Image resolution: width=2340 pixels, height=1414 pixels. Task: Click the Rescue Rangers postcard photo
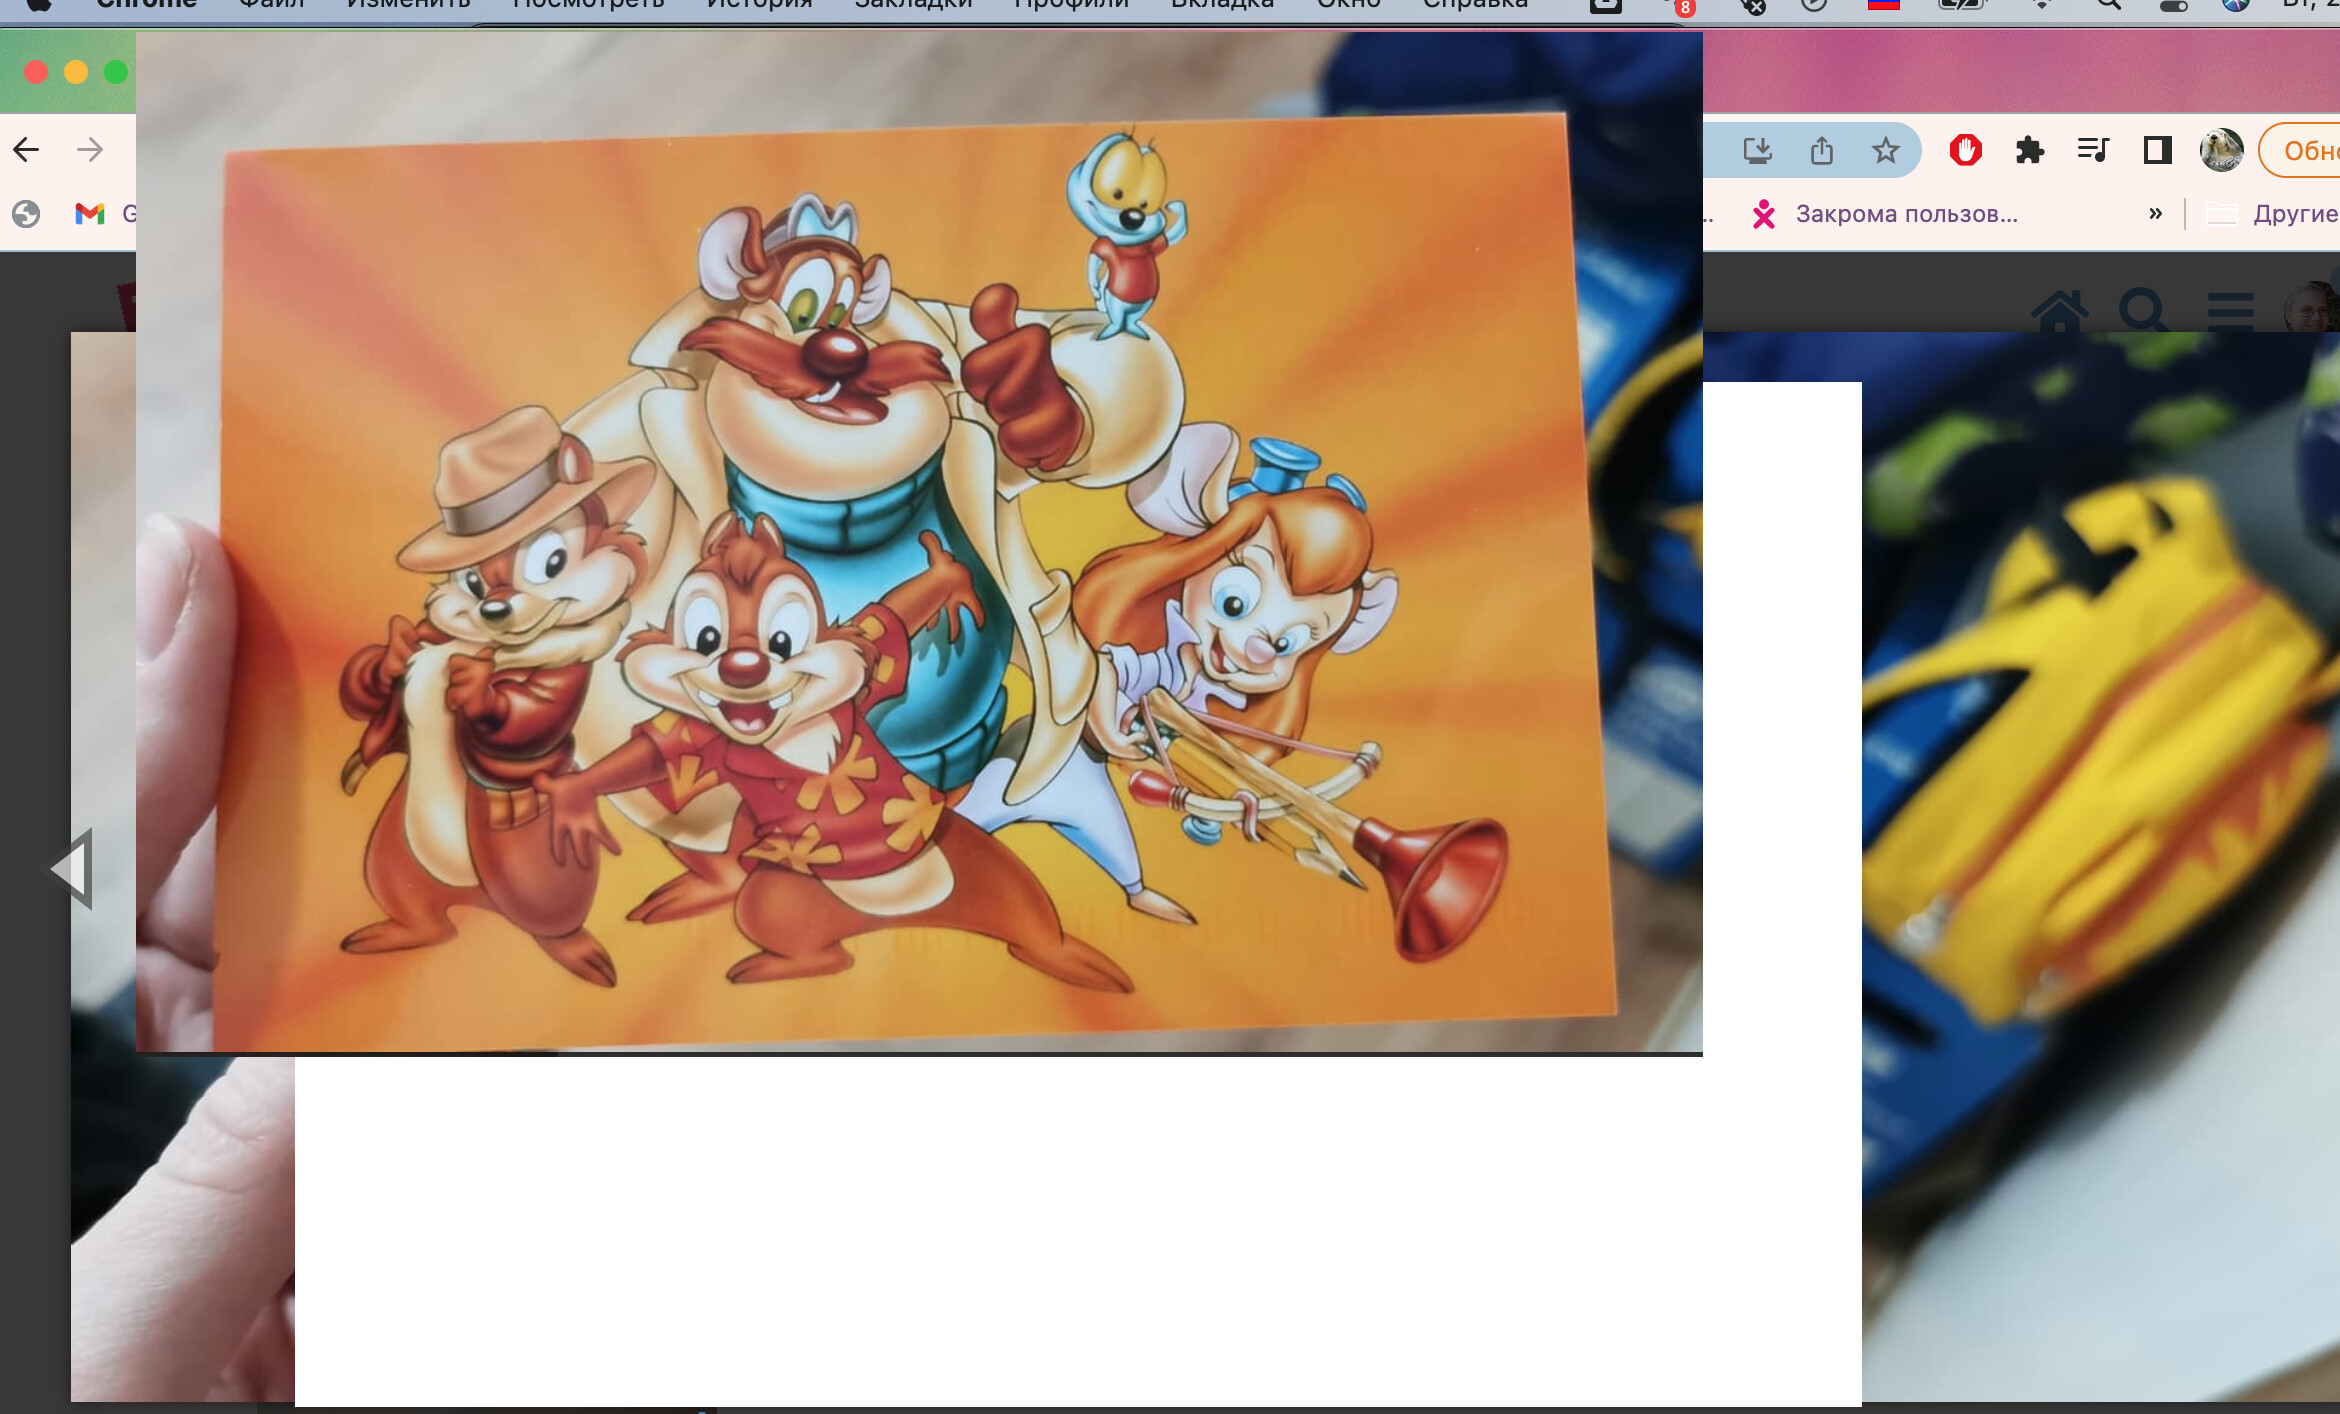919,542
